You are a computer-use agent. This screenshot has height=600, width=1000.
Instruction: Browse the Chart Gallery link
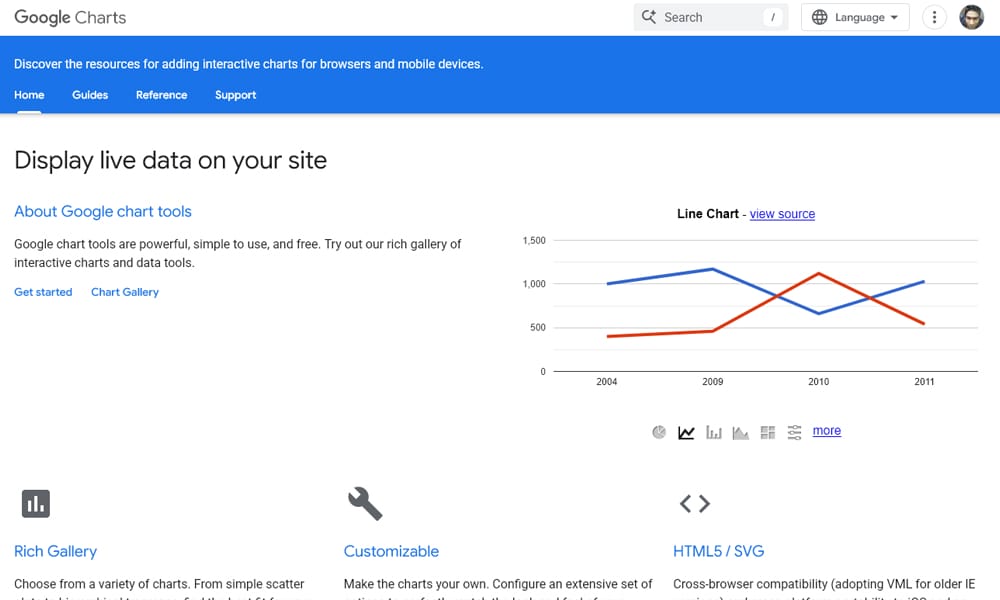click(x=124, y=291)
